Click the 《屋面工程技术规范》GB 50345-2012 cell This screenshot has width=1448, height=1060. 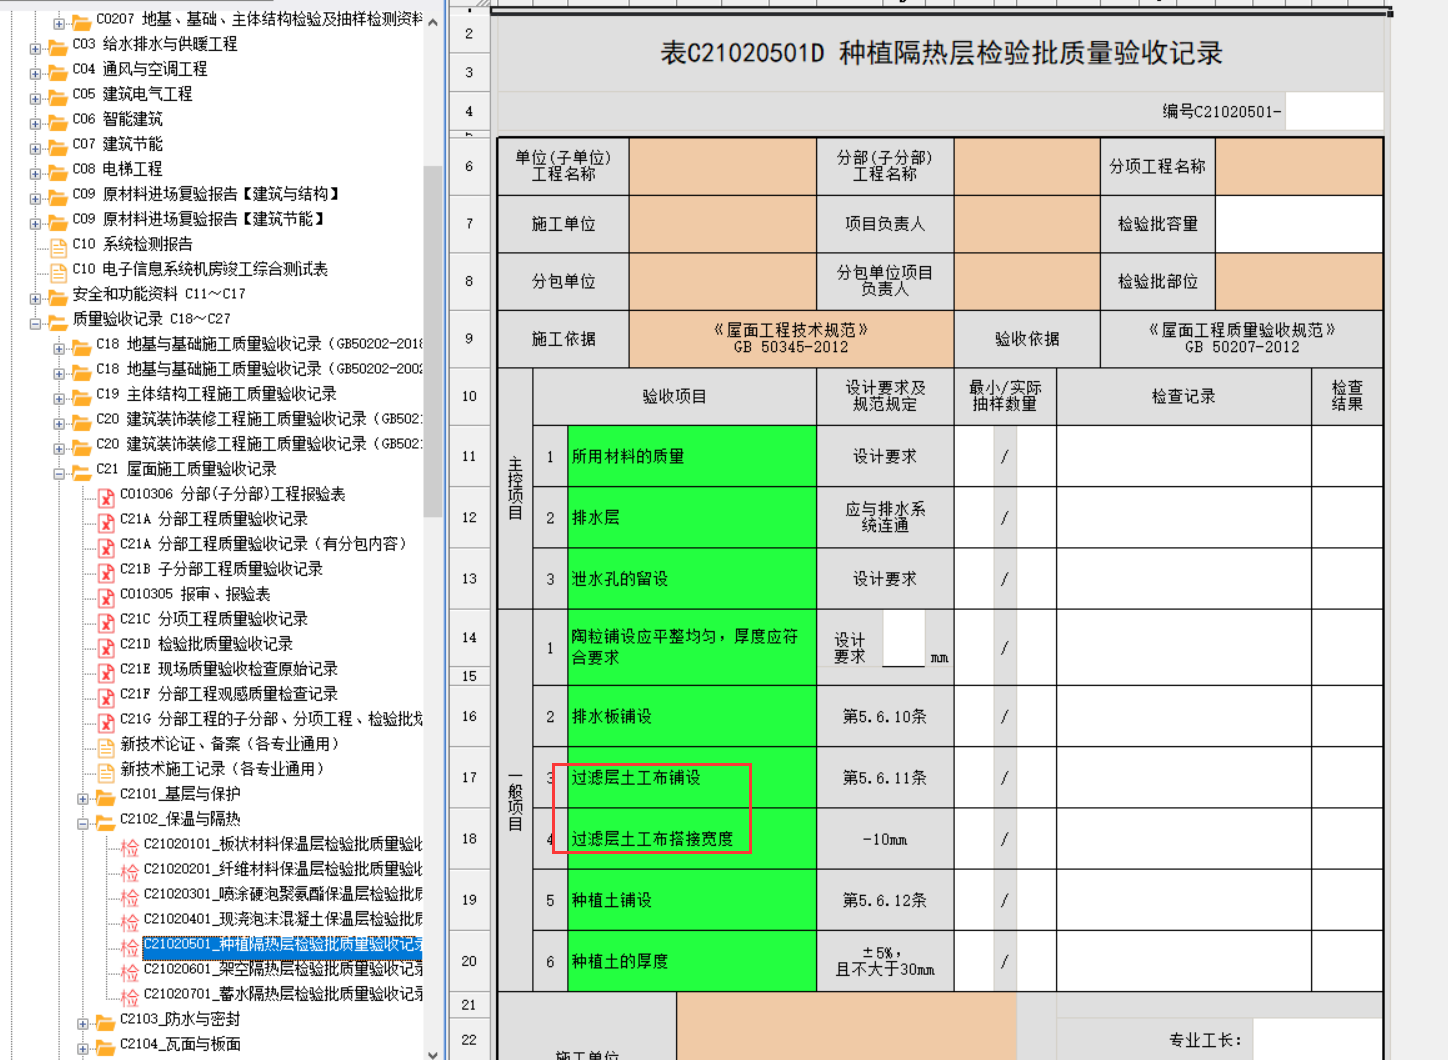pyautogui.click(x=791, y=339)
